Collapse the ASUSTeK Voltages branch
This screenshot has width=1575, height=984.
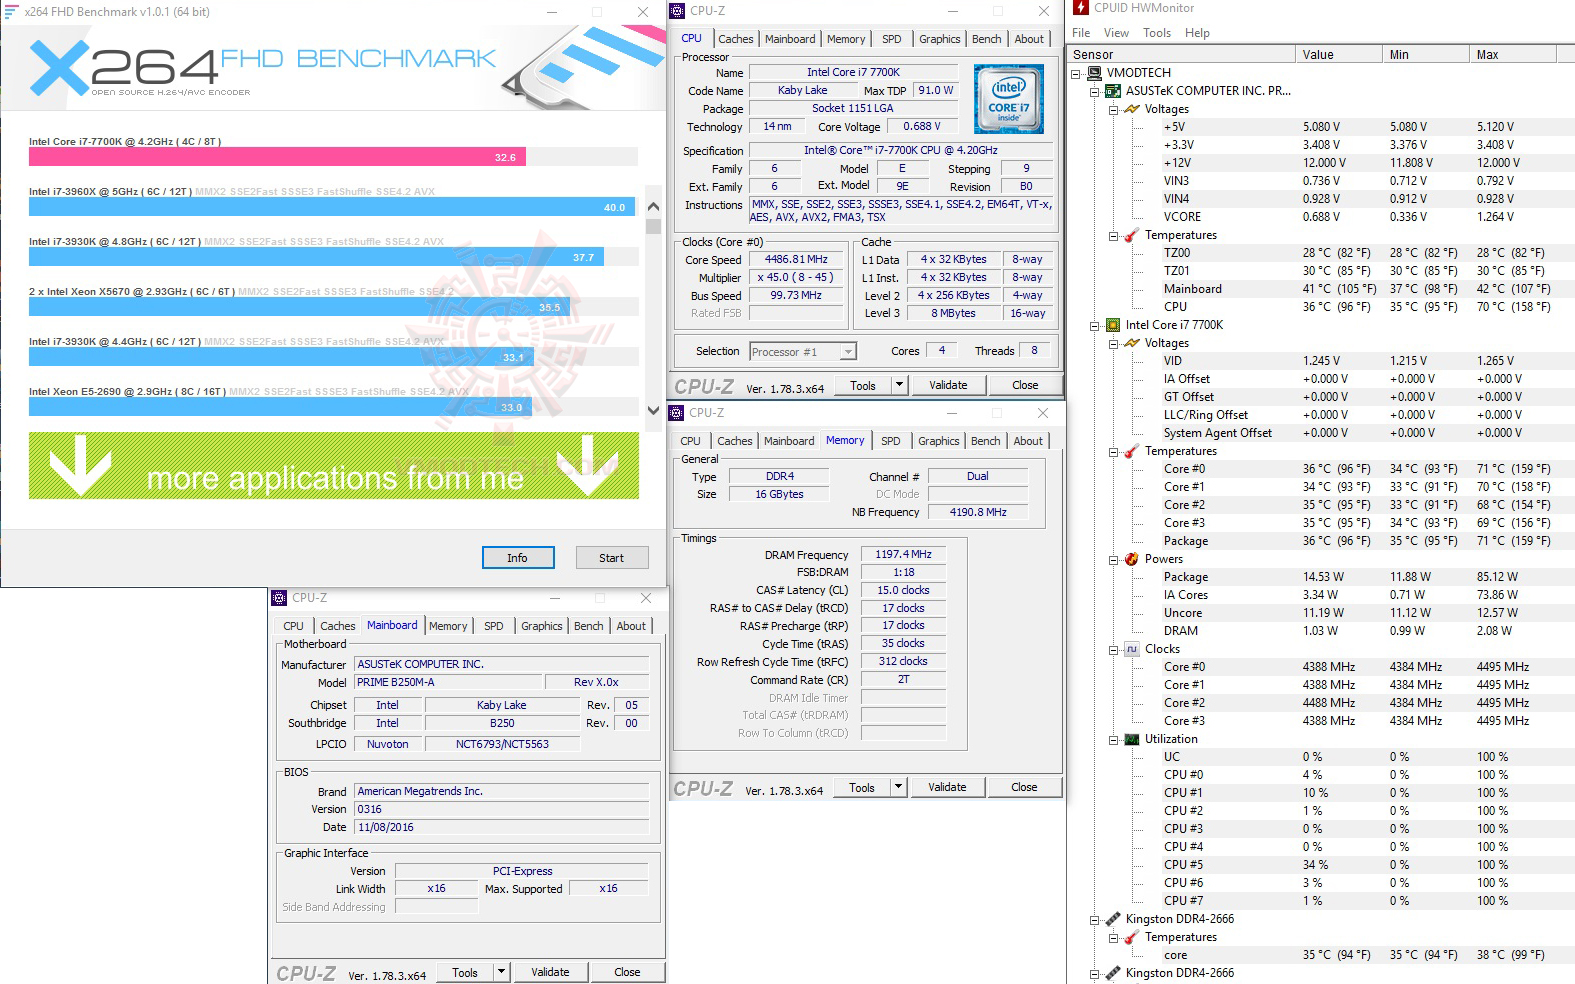pyautogui.click(x=1114, y=109)
